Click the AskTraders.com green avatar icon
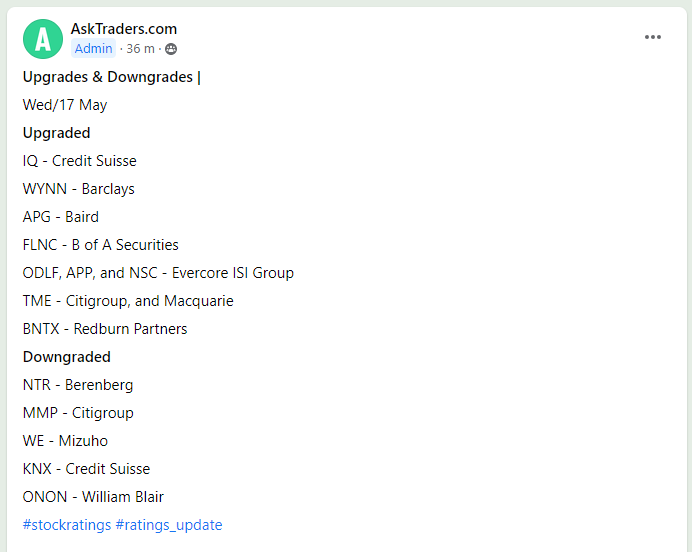This screenshot has height=552, width=692. pos(43,39)
